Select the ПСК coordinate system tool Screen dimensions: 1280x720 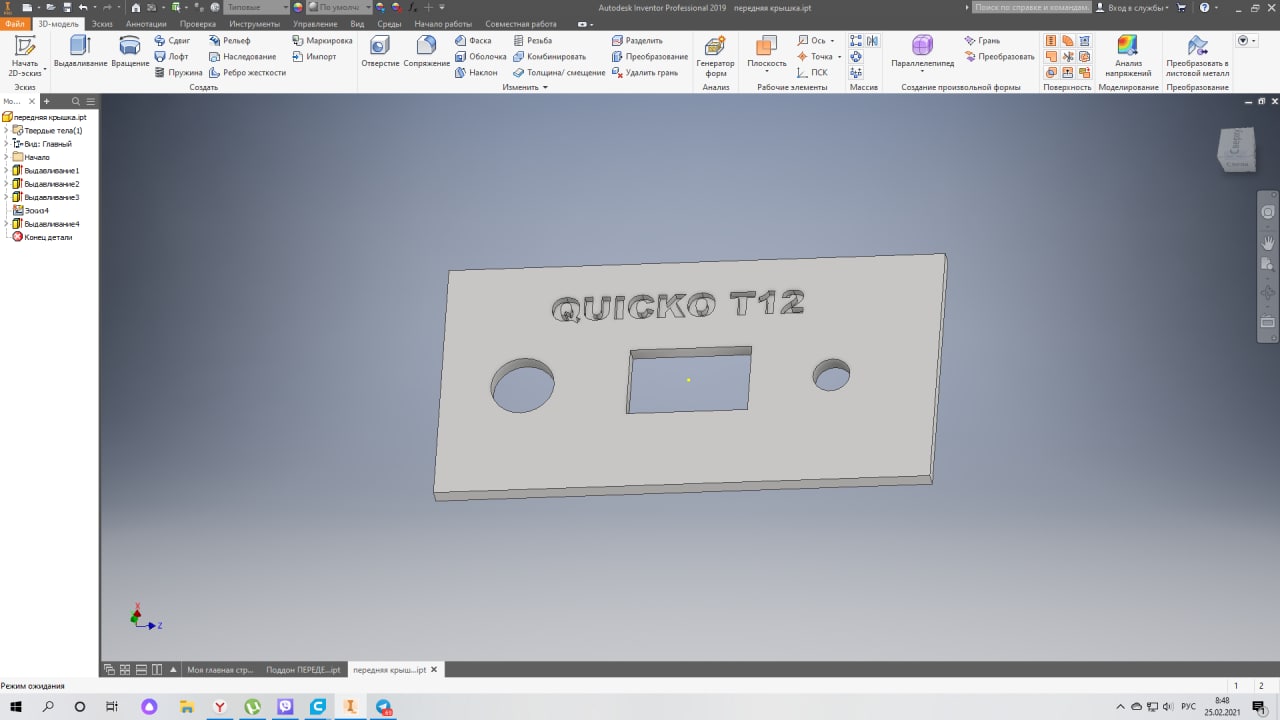click(x=812, y=73)
